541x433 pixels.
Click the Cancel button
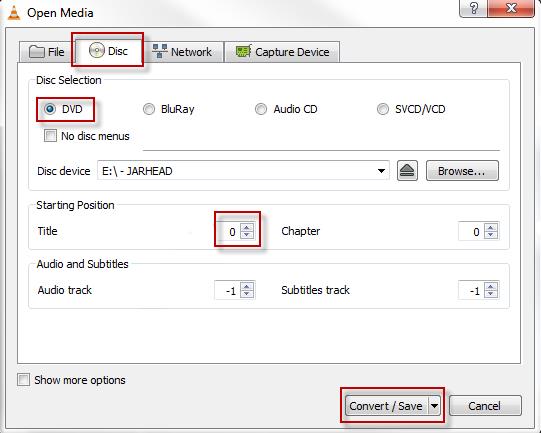click(x=485, y=406)
